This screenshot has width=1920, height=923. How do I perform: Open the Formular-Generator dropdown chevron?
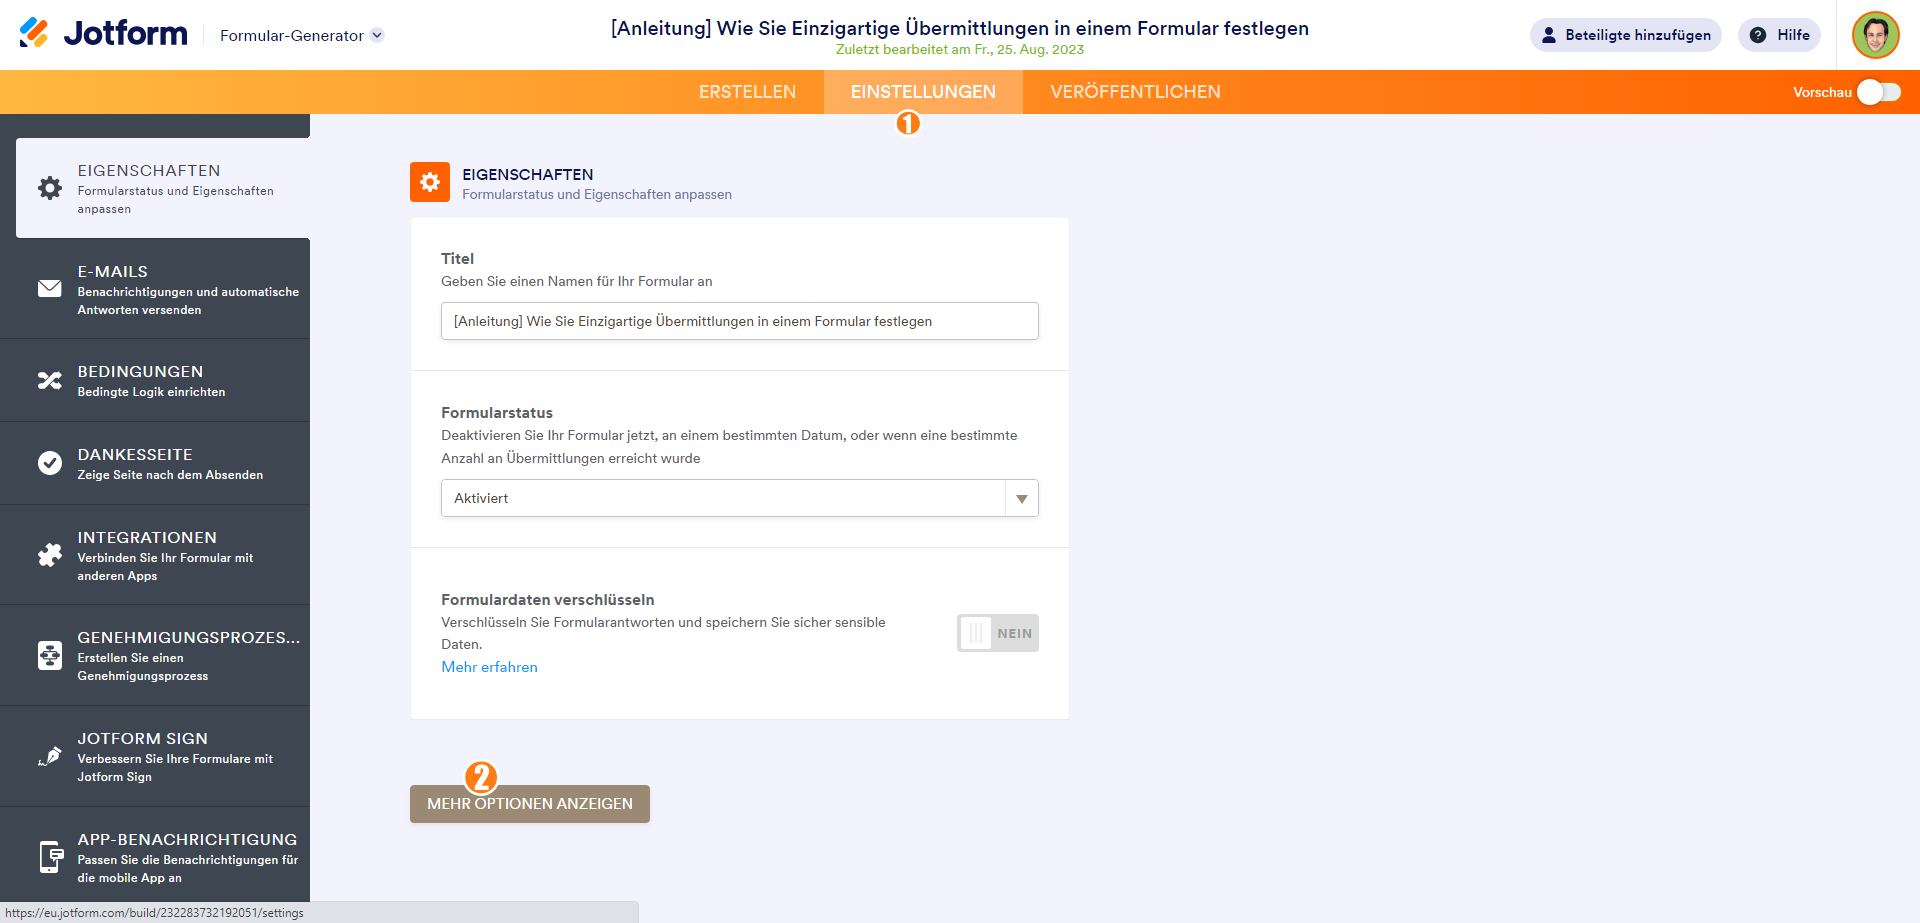[377, 35]
